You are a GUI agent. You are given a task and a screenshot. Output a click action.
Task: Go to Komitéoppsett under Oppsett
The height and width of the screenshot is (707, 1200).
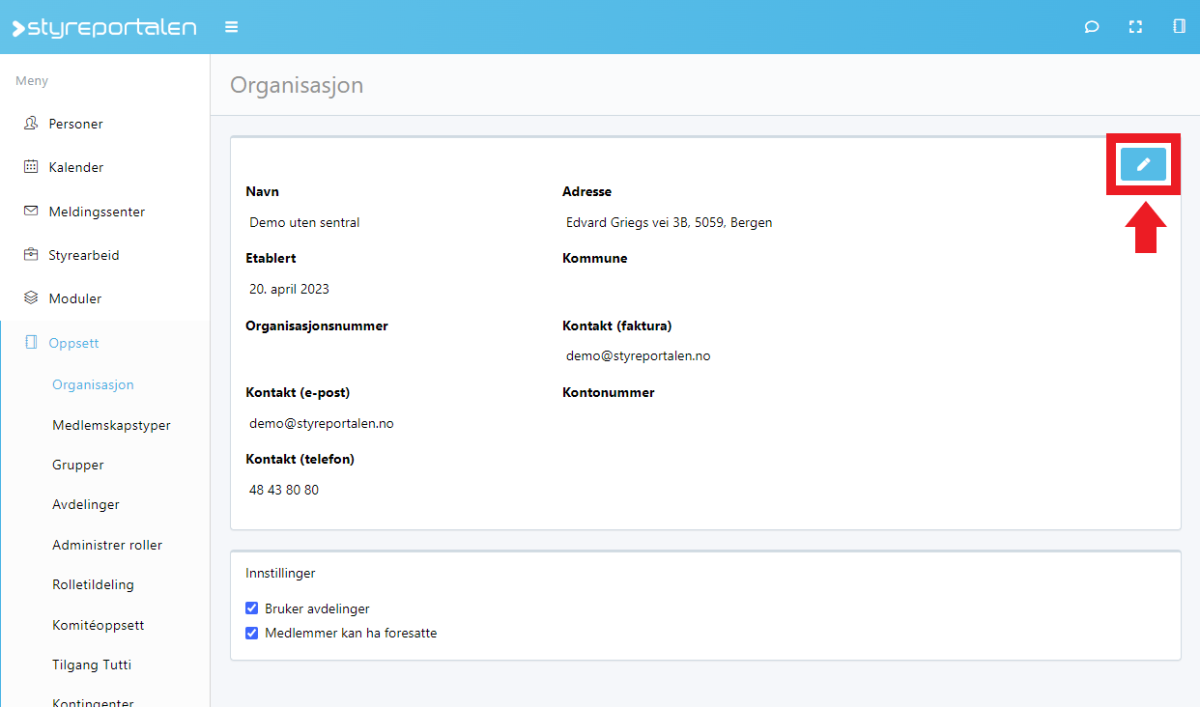[x=98, y=625]
